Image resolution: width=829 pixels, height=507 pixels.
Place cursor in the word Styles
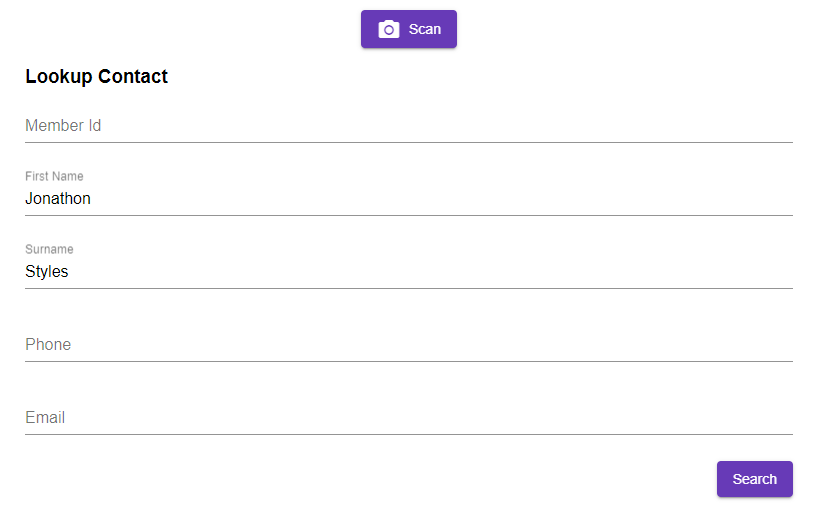pos(47,272)
